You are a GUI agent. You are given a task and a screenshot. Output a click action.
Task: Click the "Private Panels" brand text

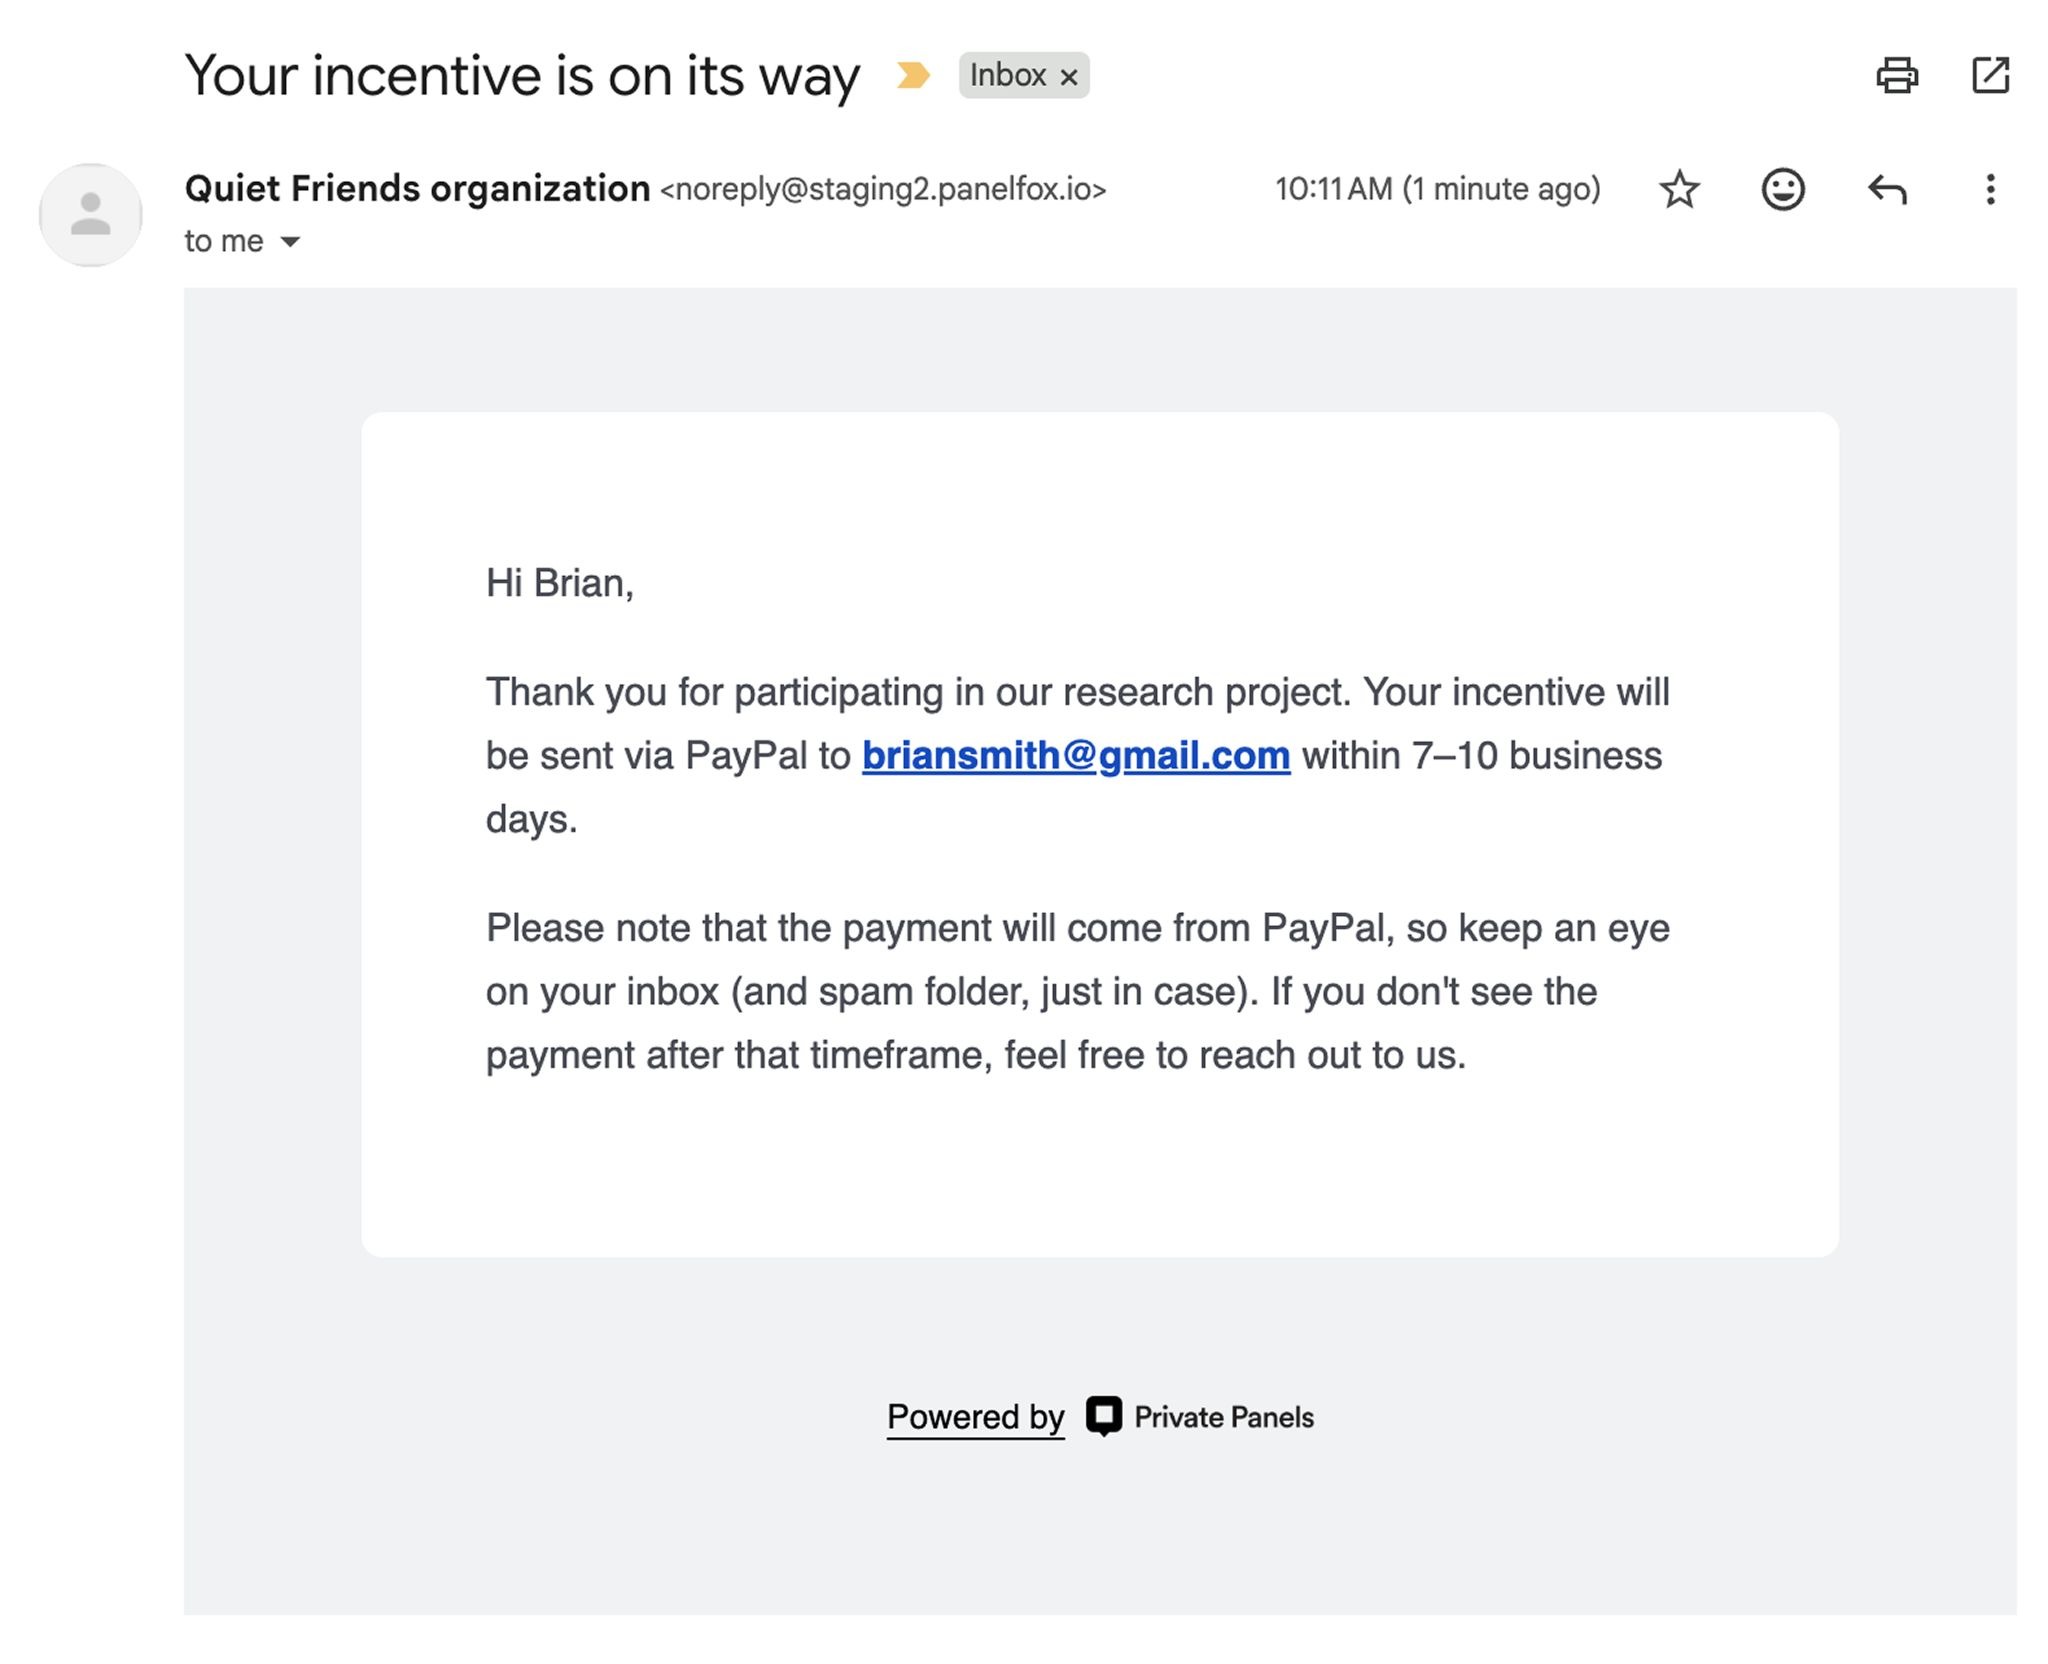click(x=1224, y=1417)
